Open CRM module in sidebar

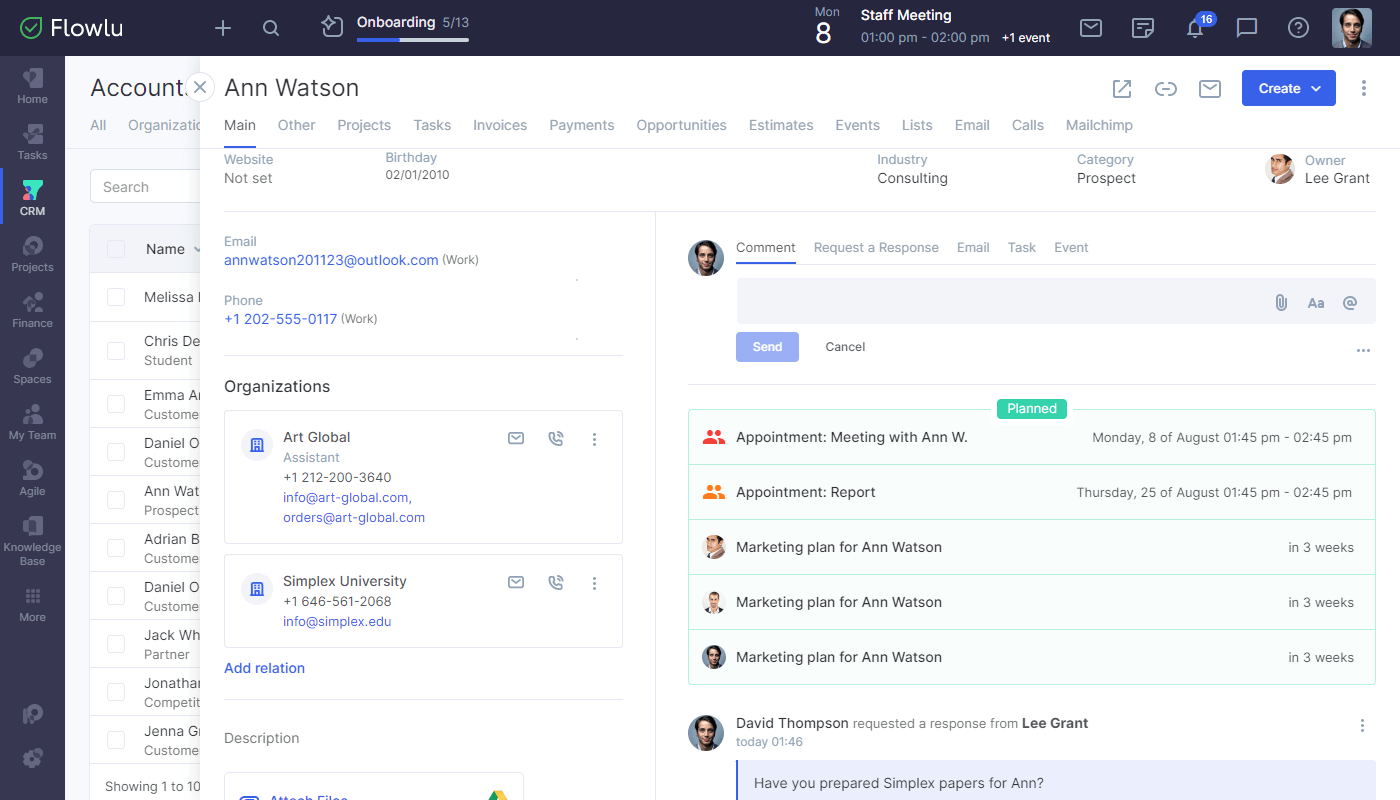click(32, 198)
